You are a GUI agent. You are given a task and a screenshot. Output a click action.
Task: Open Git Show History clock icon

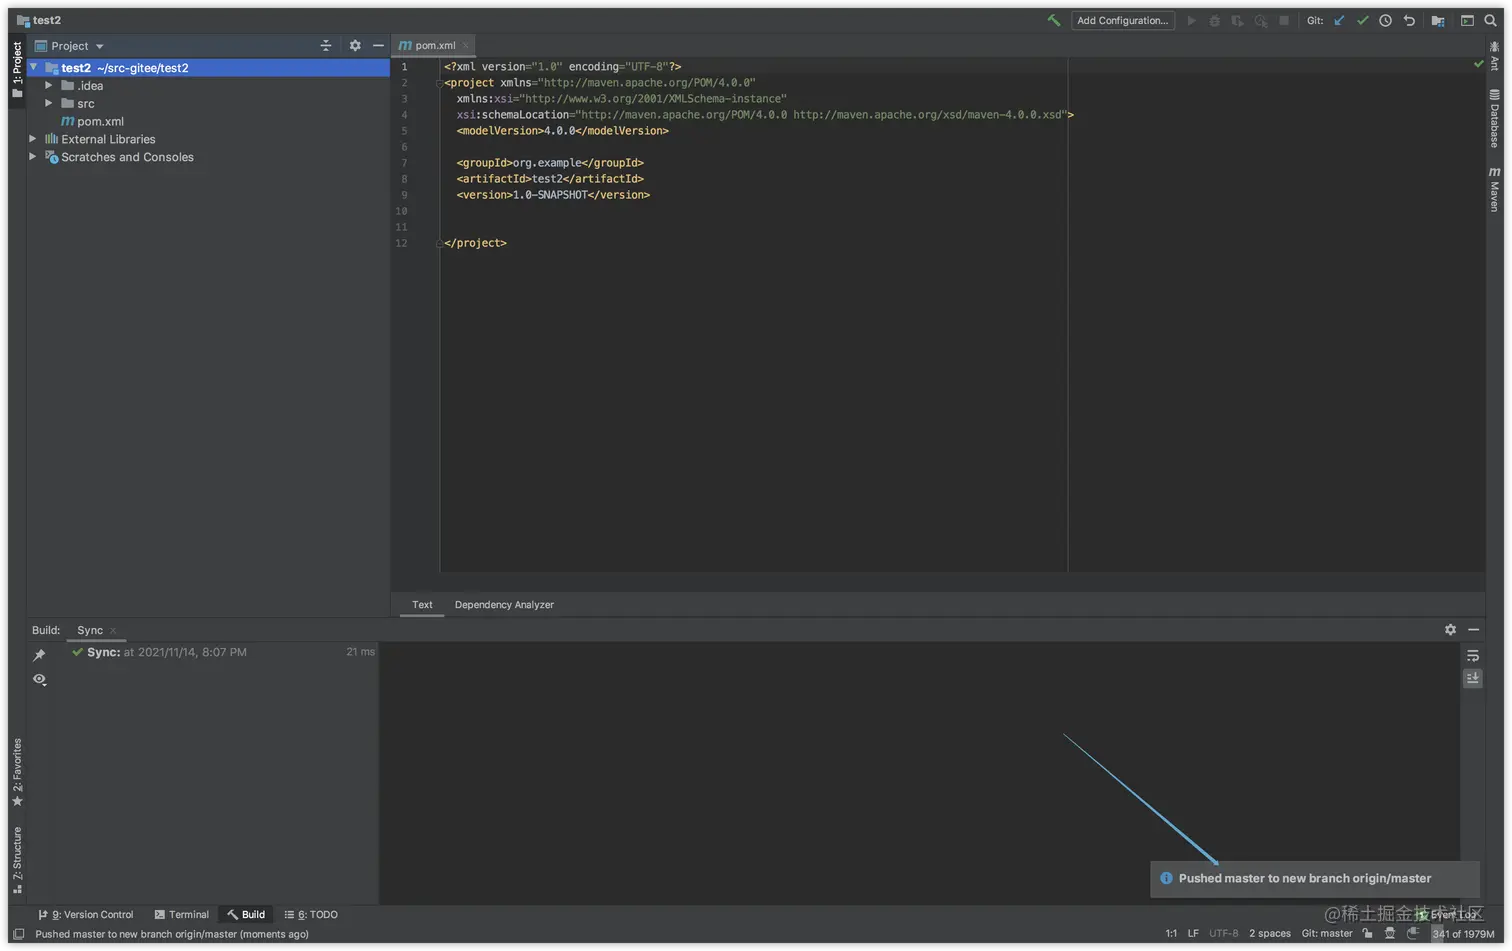(1385, 20)
